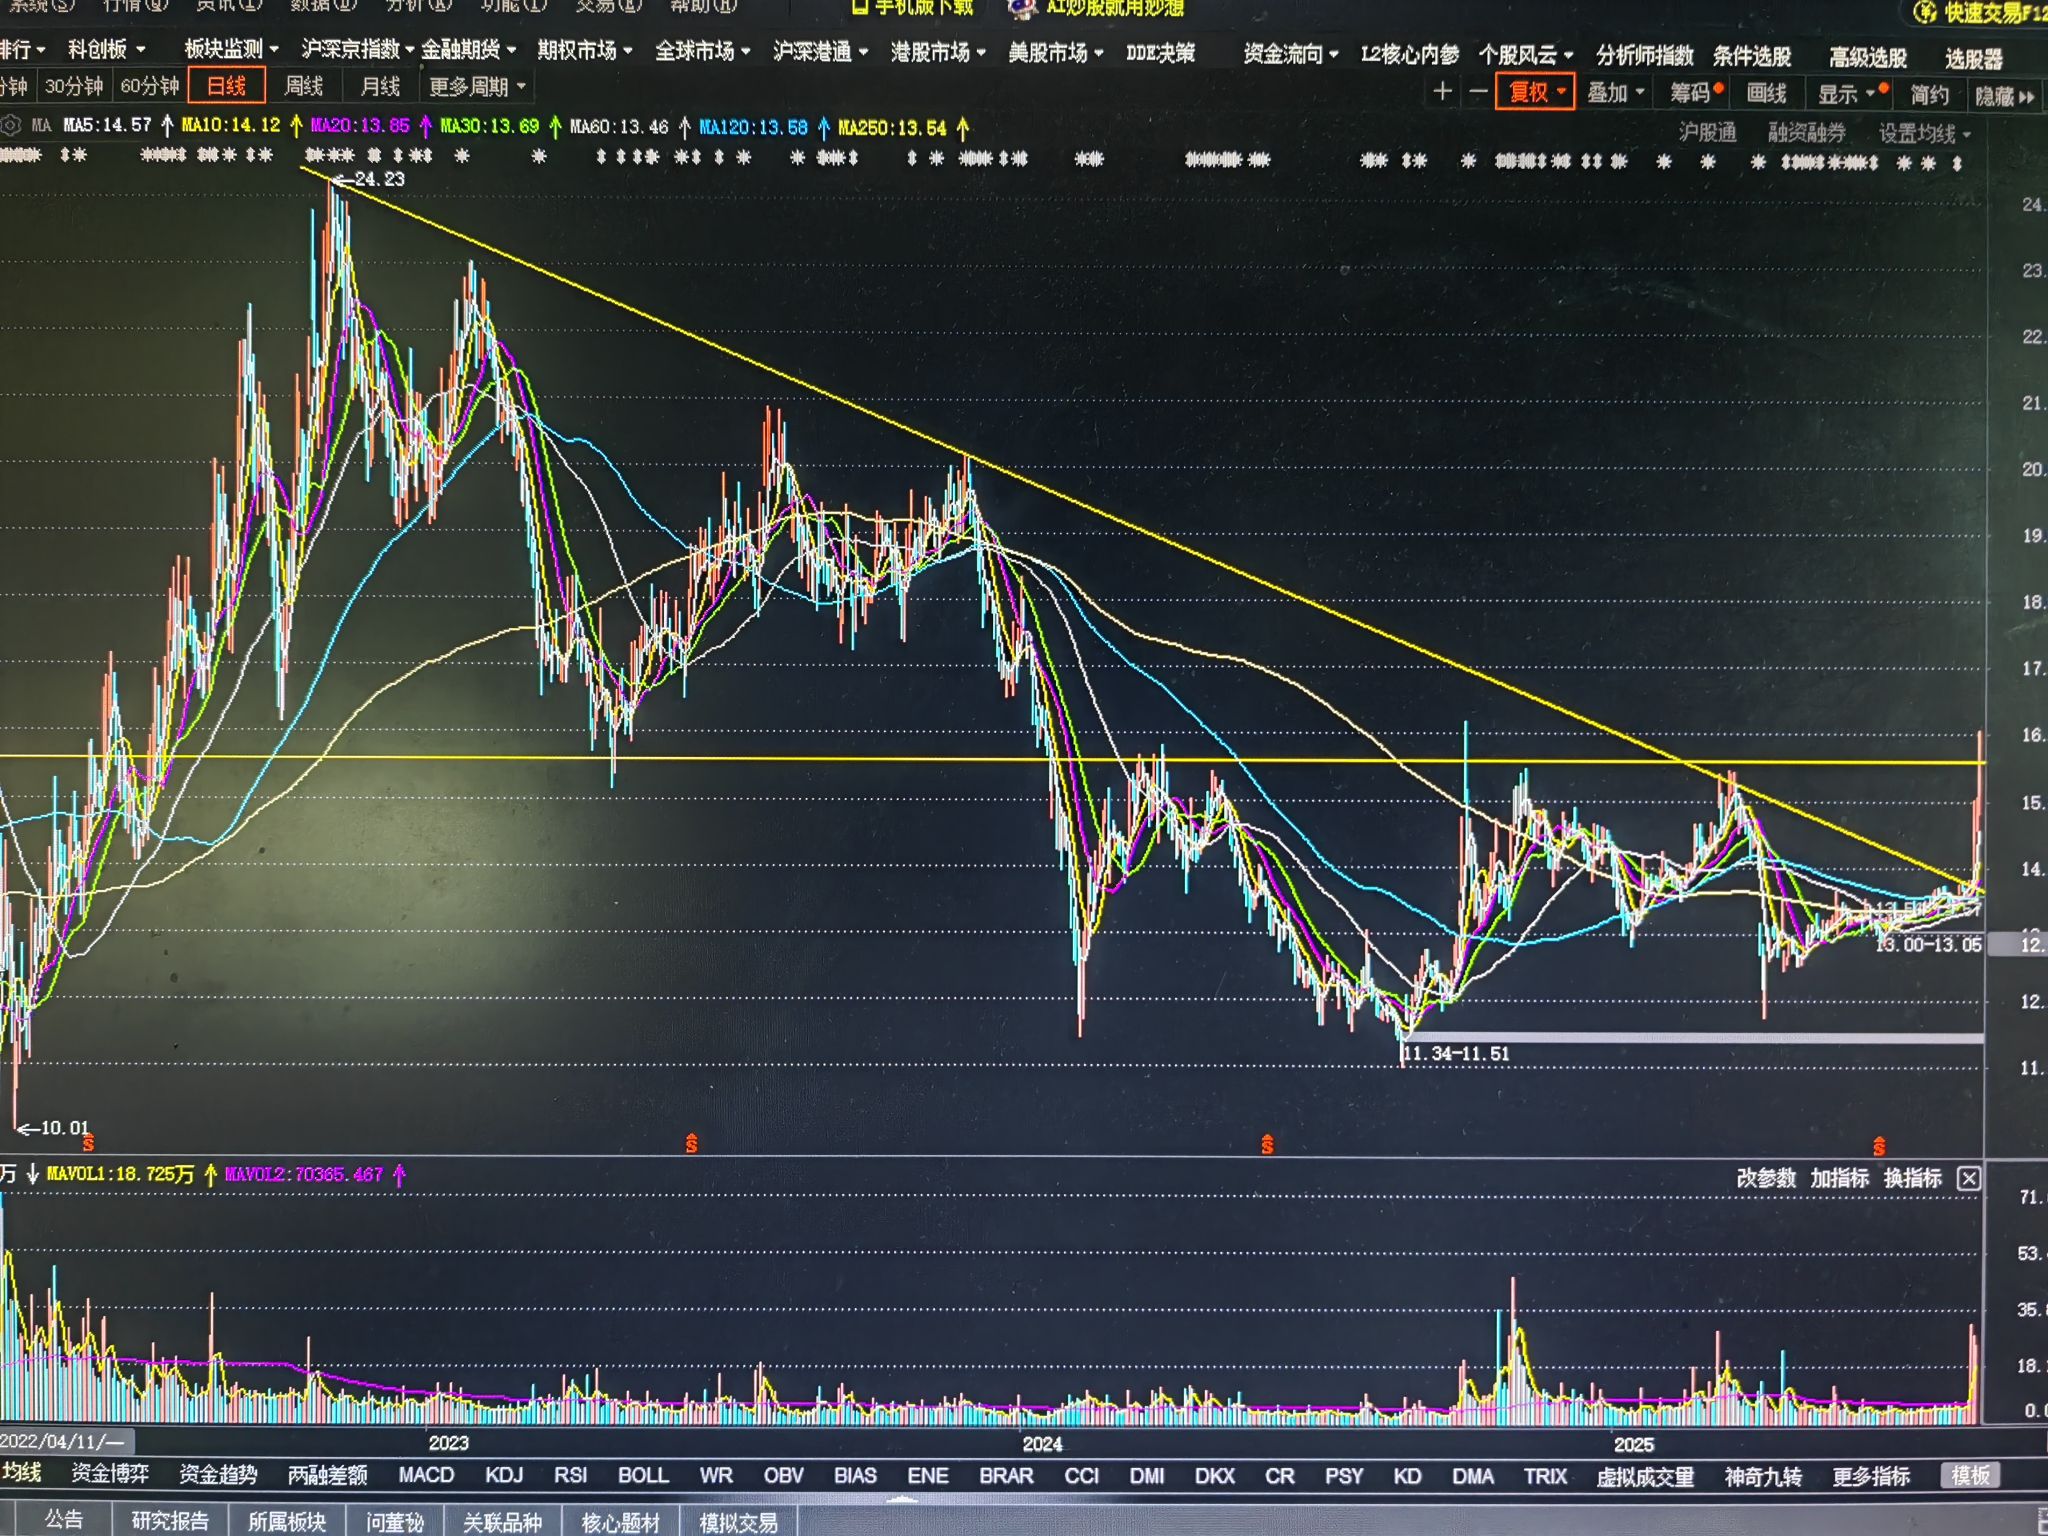
Task: Click 改参数 to edit parameters
Action: pyautogui.click(x=1766, y=1178)
